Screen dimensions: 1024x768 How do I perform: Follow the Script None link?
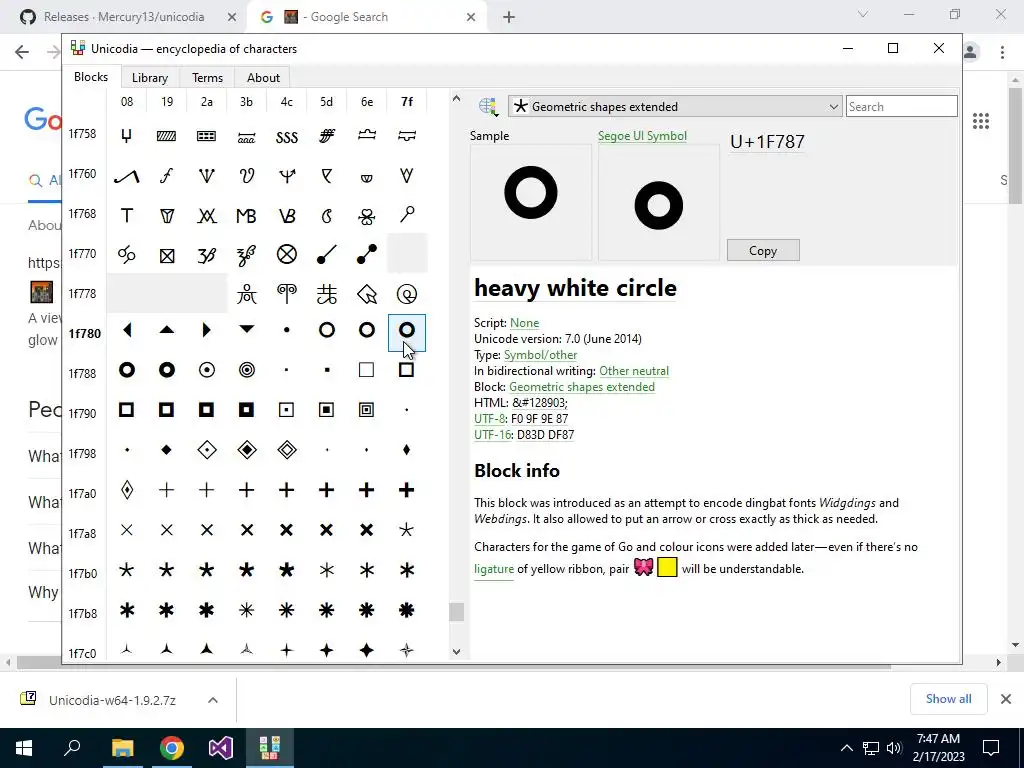tap(524, 323)
